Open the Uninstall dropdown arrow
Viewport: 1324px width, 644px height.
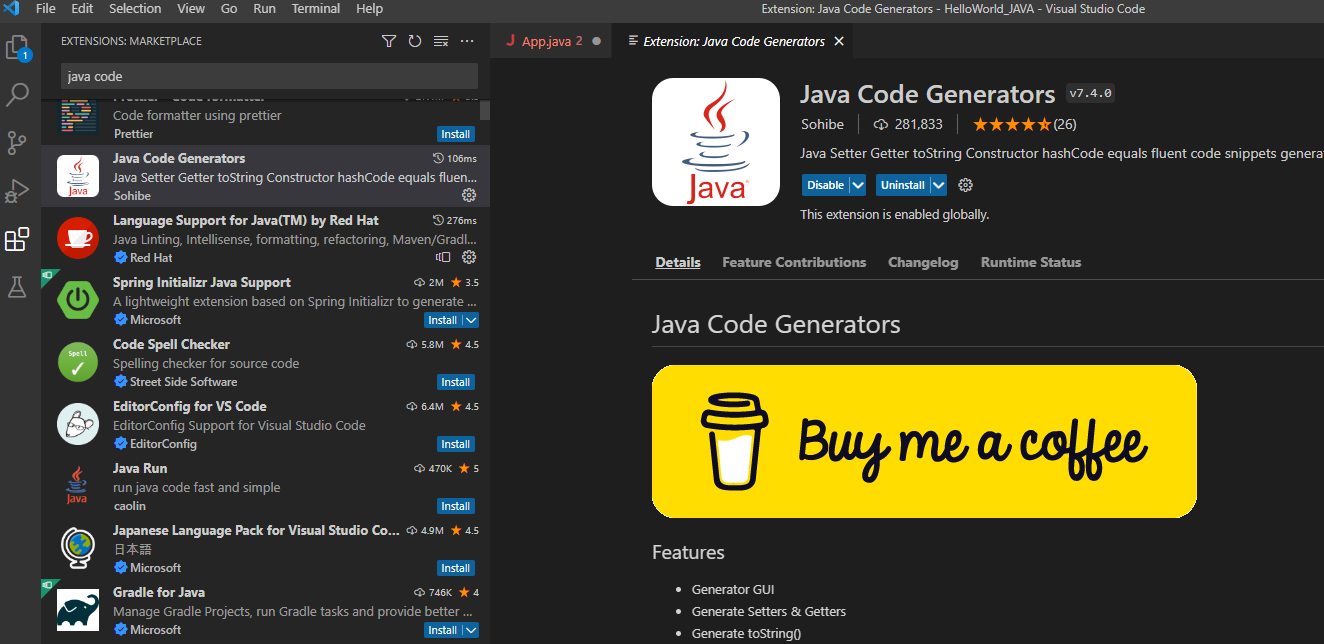[x=938, y=185]
